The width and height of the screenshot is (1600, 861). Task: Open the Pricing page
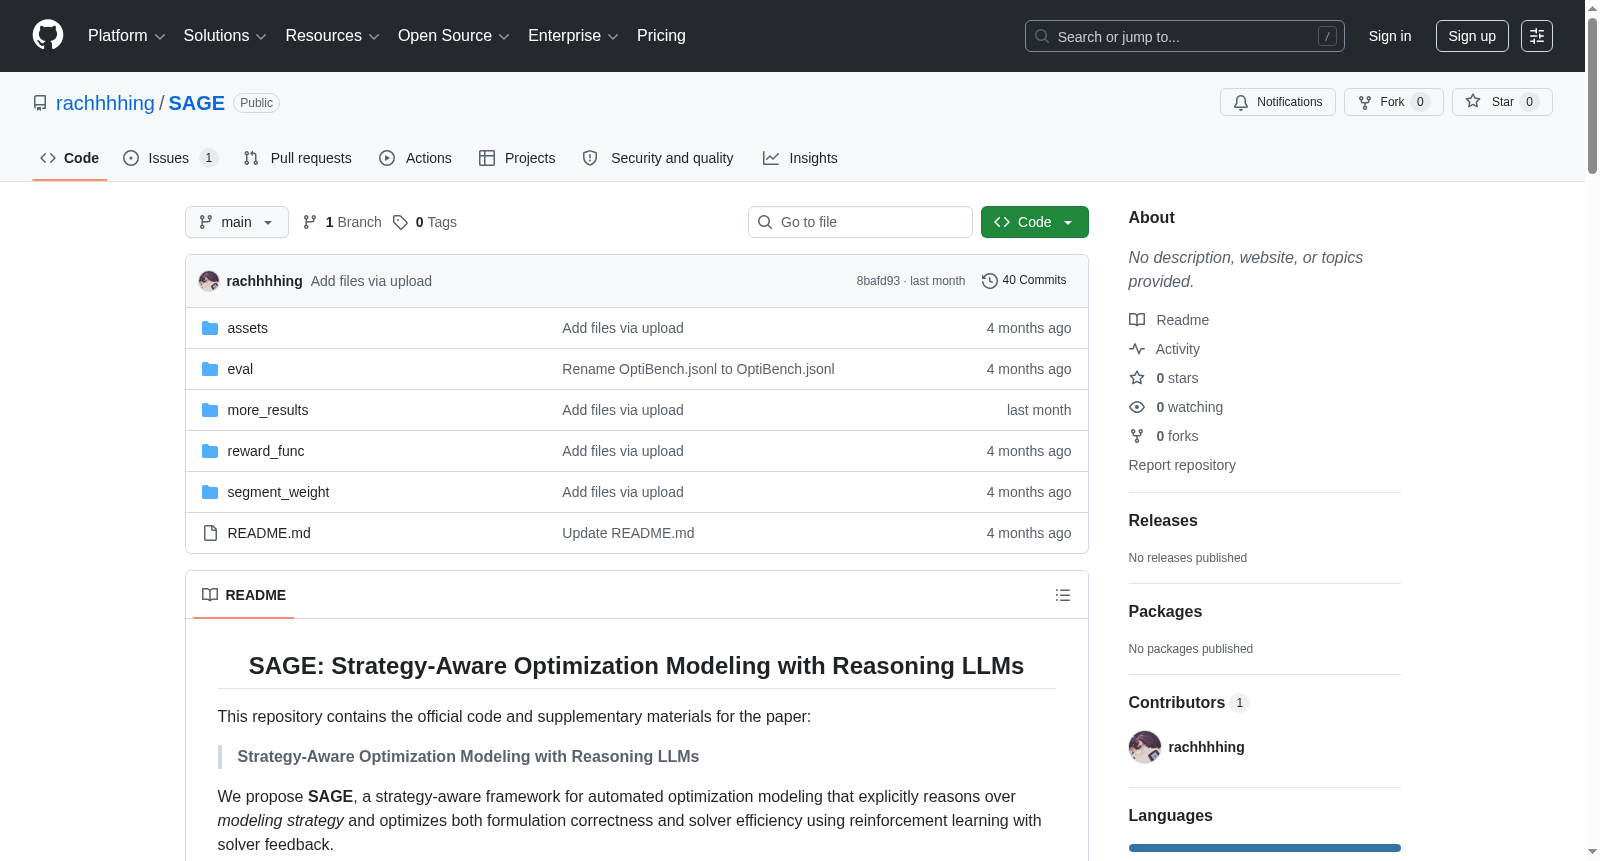pos(661,36)
